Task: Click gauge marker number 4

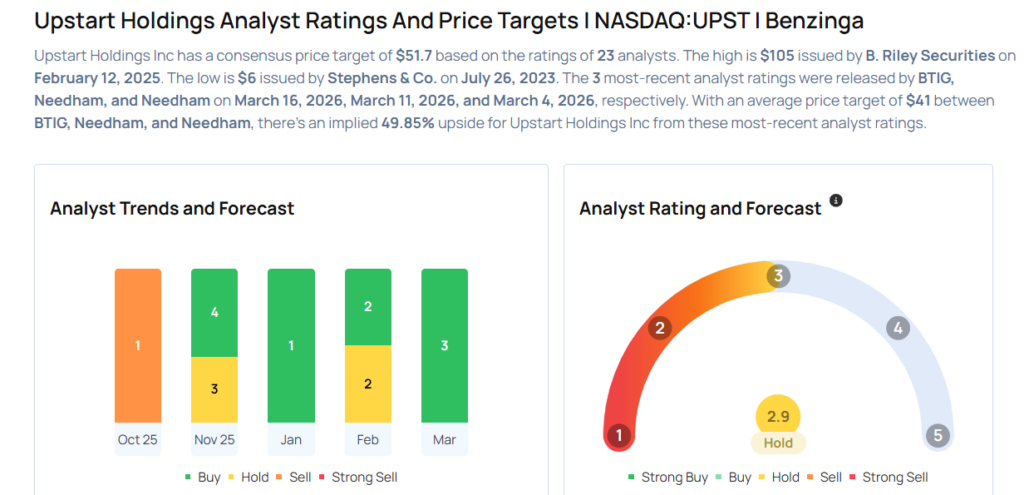Action: coord(898,327)
